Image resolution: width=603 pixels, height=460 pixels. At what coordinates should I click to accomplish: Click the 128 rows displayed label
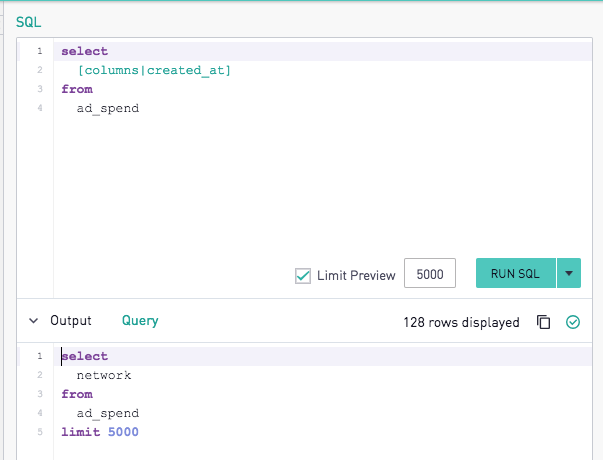[x=461, y=322]
